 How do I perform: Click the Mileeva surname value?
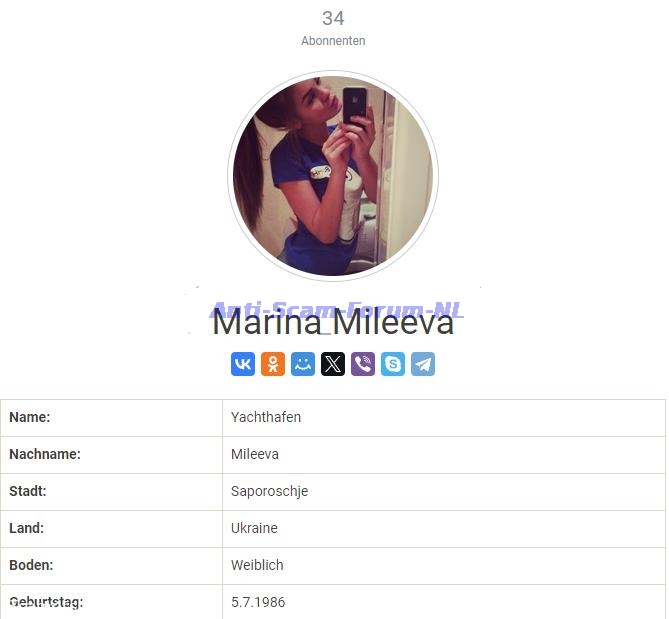pyautogui.click(x=255, y=454)
